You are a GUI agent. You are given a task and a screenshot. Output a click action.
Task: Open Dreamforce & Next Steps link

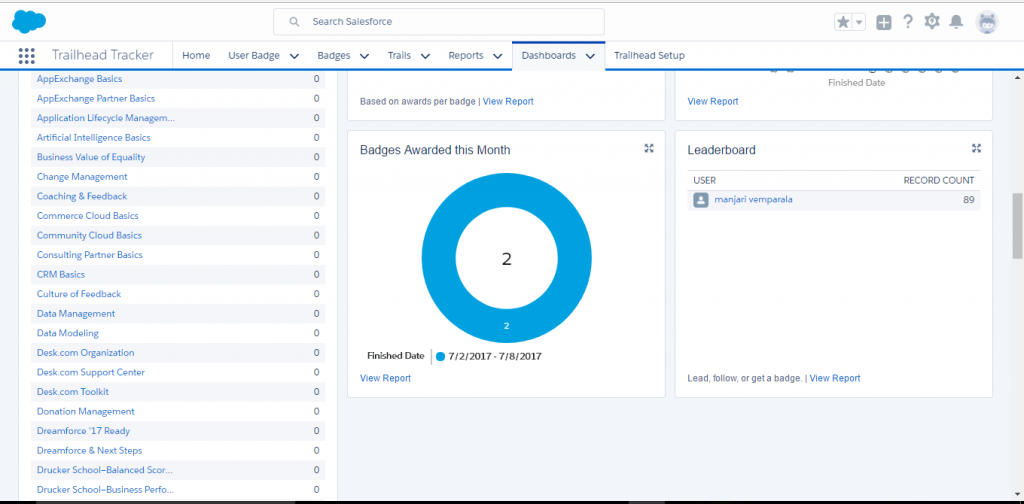click(x=89, y=451)
